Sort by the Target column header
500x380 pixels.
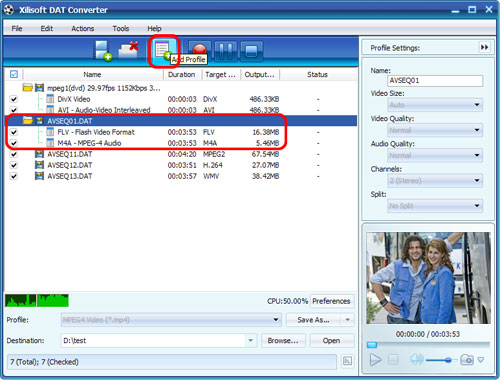[221, 74]
